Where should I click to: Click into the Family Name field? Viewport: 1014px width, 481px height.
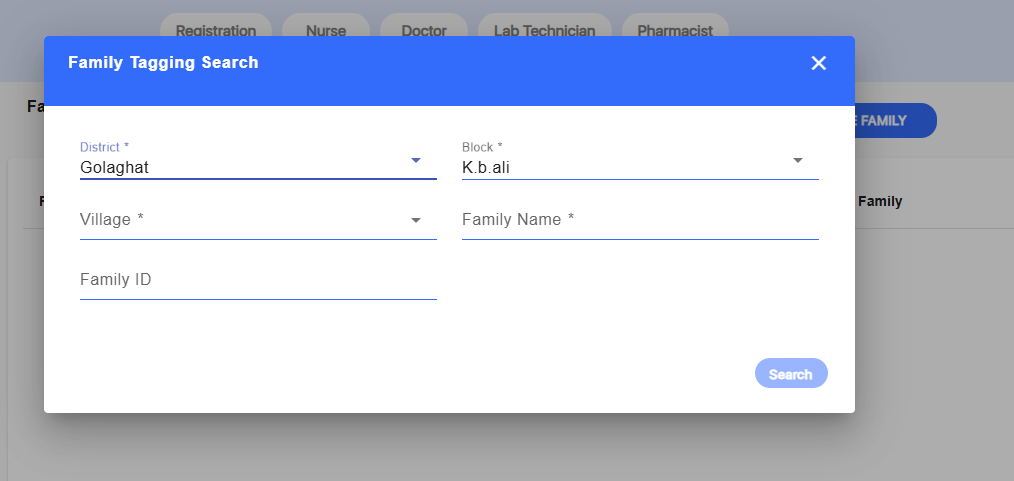pos(640,220)
